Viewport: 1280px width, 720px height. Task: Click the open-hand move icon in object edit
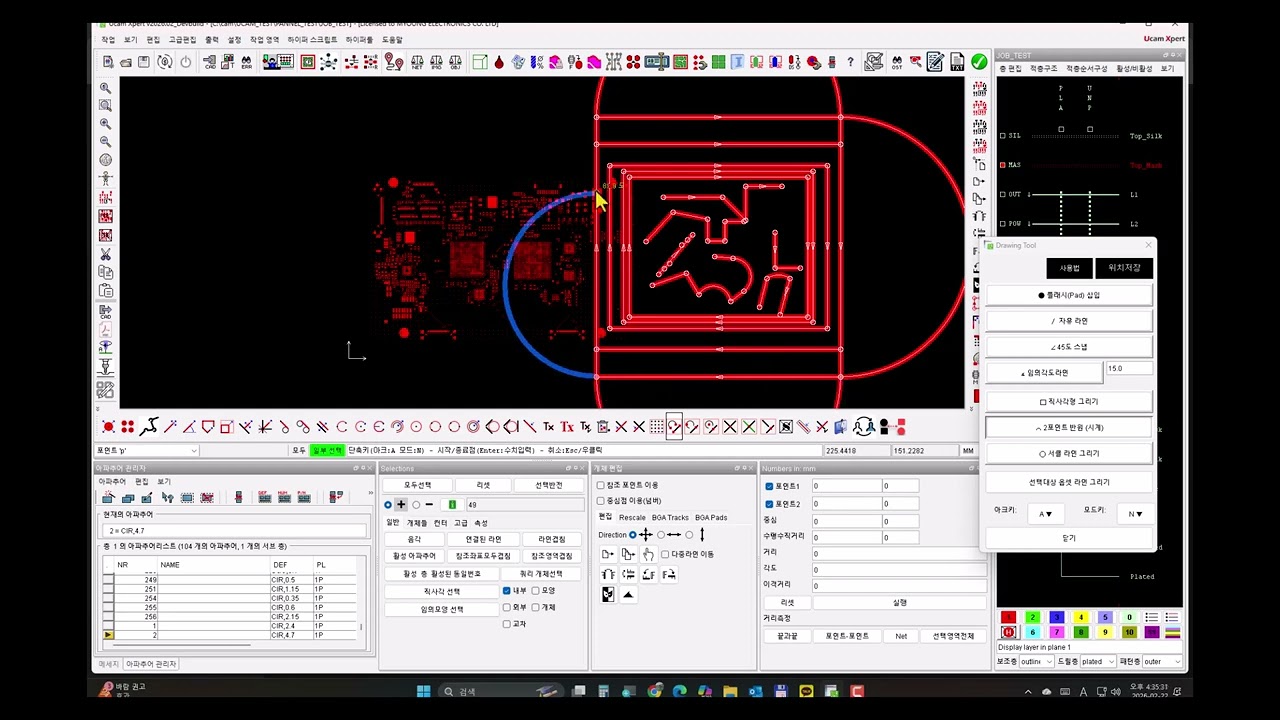[x=648, y=554]
